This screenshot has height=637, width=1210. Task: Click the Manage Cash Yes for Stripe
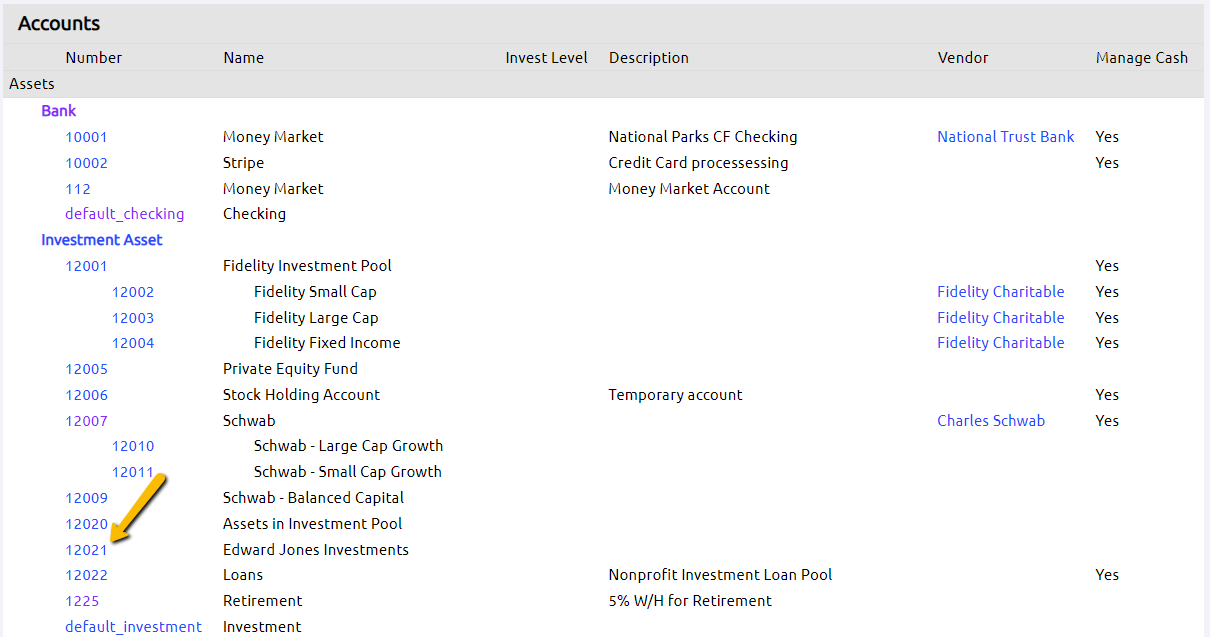pos(1107,163)
